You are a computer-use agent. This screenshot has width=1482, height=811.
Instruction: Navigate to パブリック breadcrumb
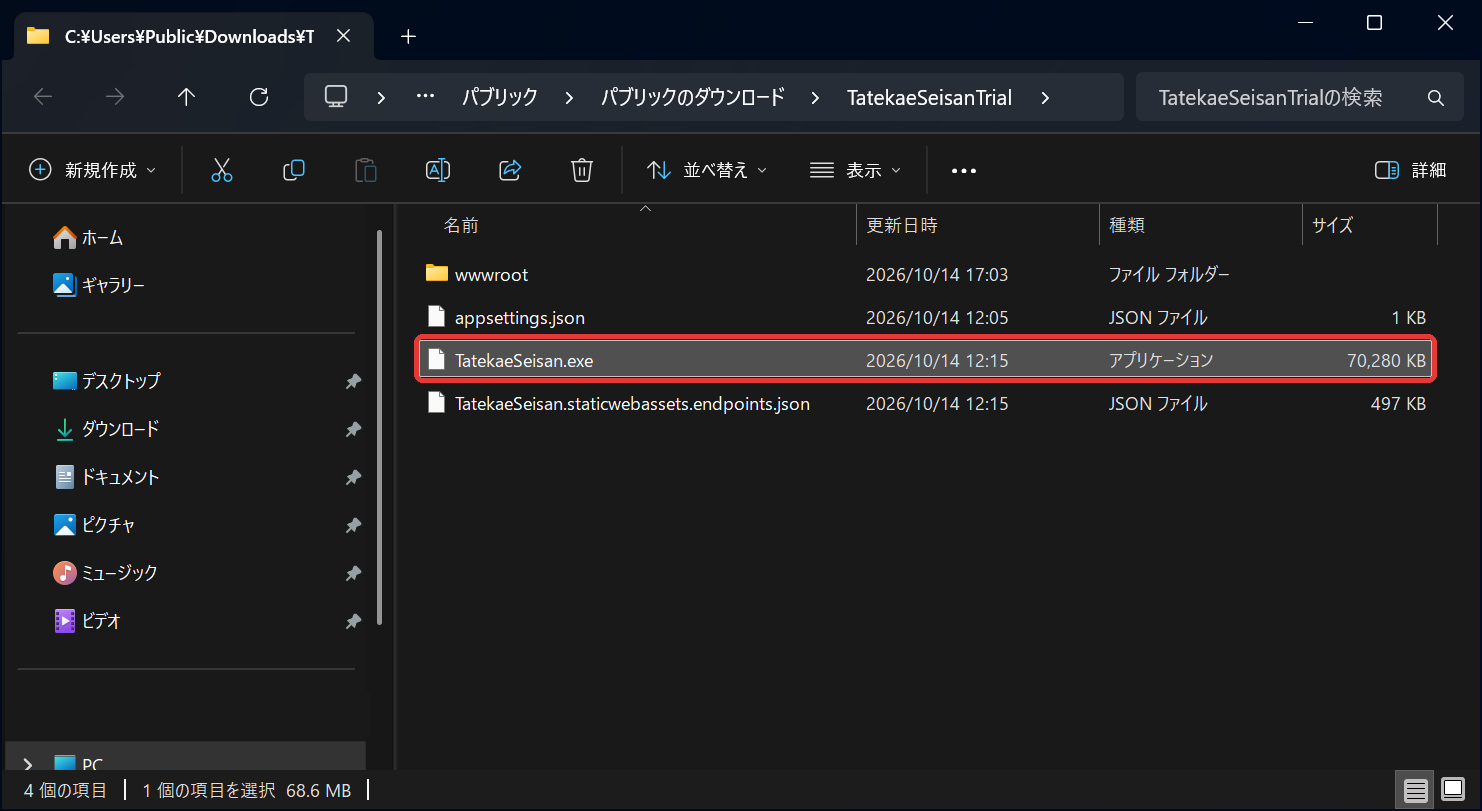point(500,97)
